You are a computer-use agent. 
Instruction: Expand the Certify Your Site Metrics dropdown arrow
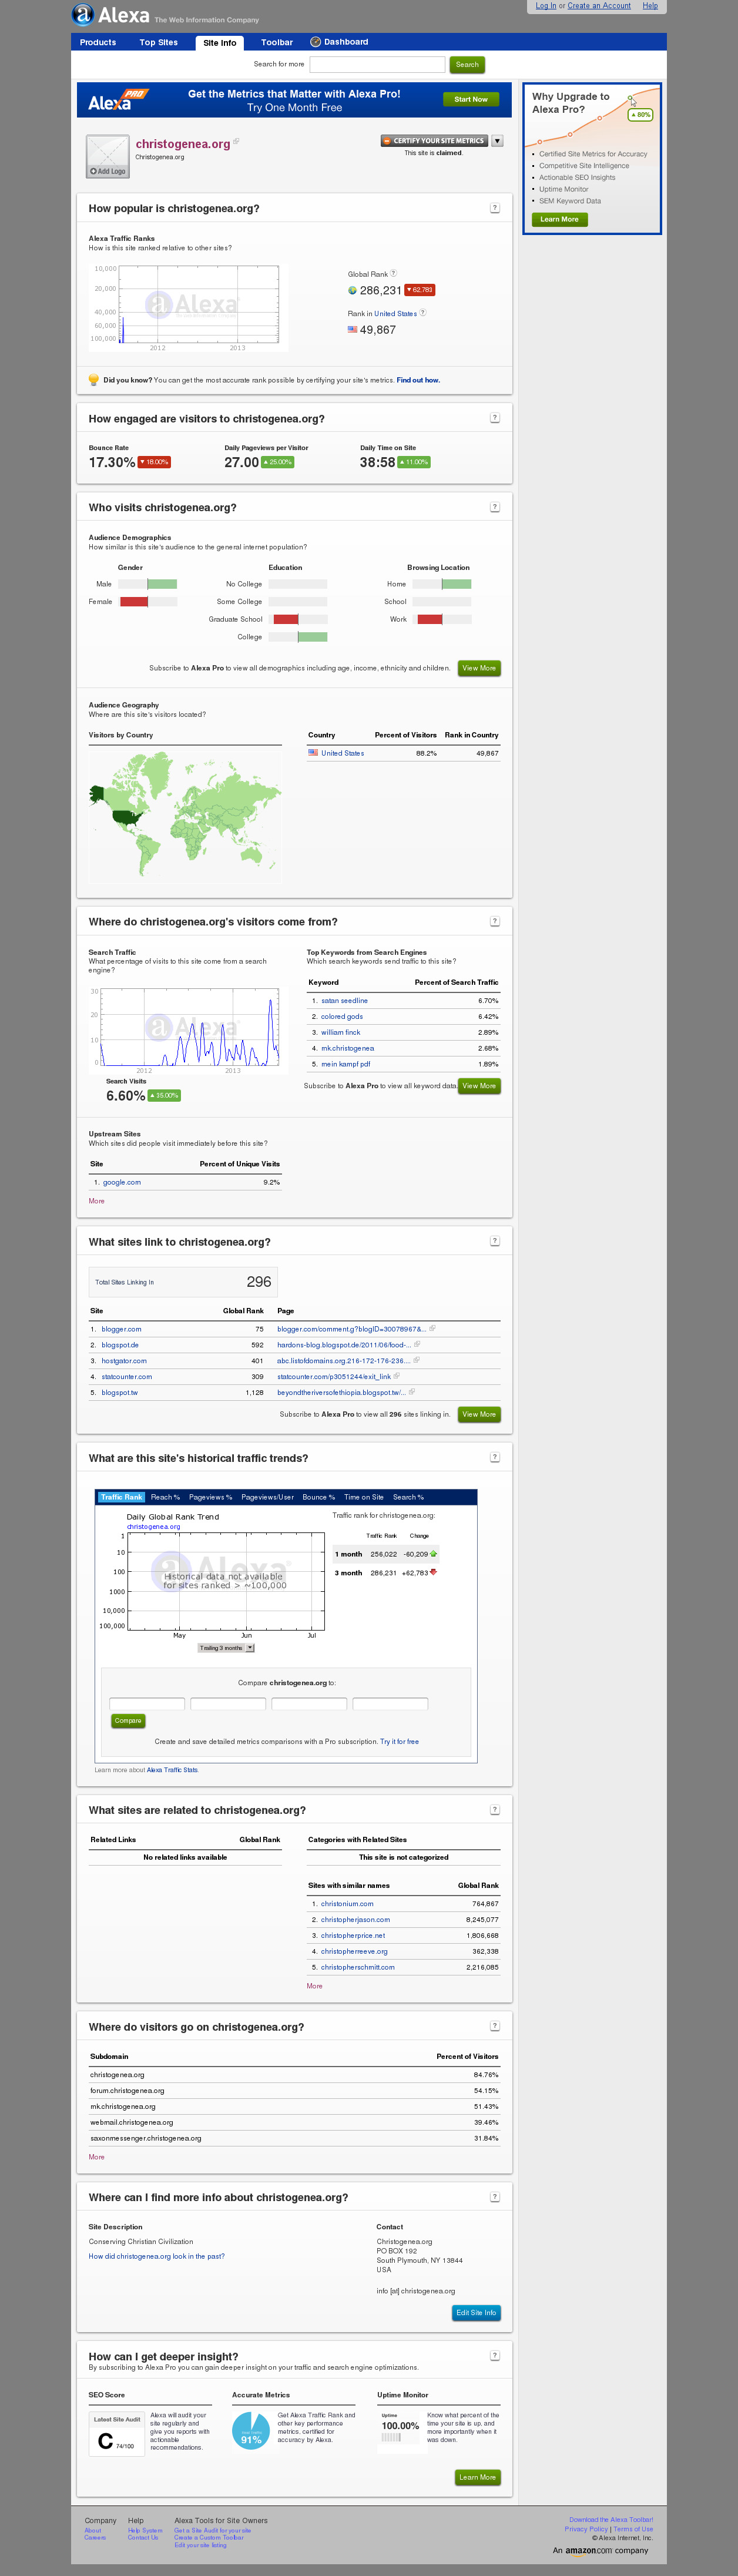[497, 141]
